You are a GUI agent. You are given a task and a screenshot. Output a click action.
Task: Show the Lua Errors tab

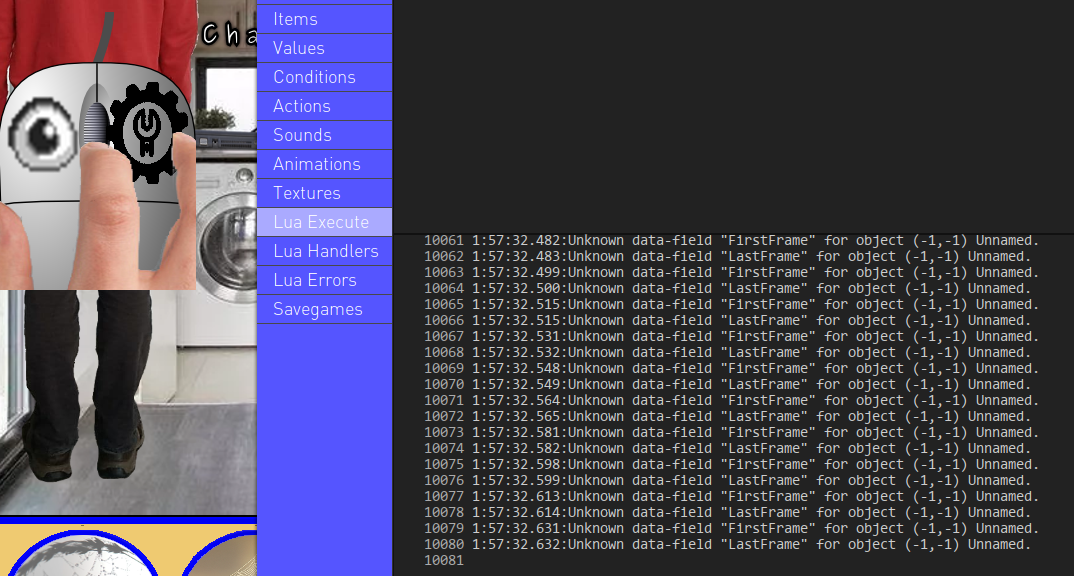pyautogui.click(x=325, y=280)
